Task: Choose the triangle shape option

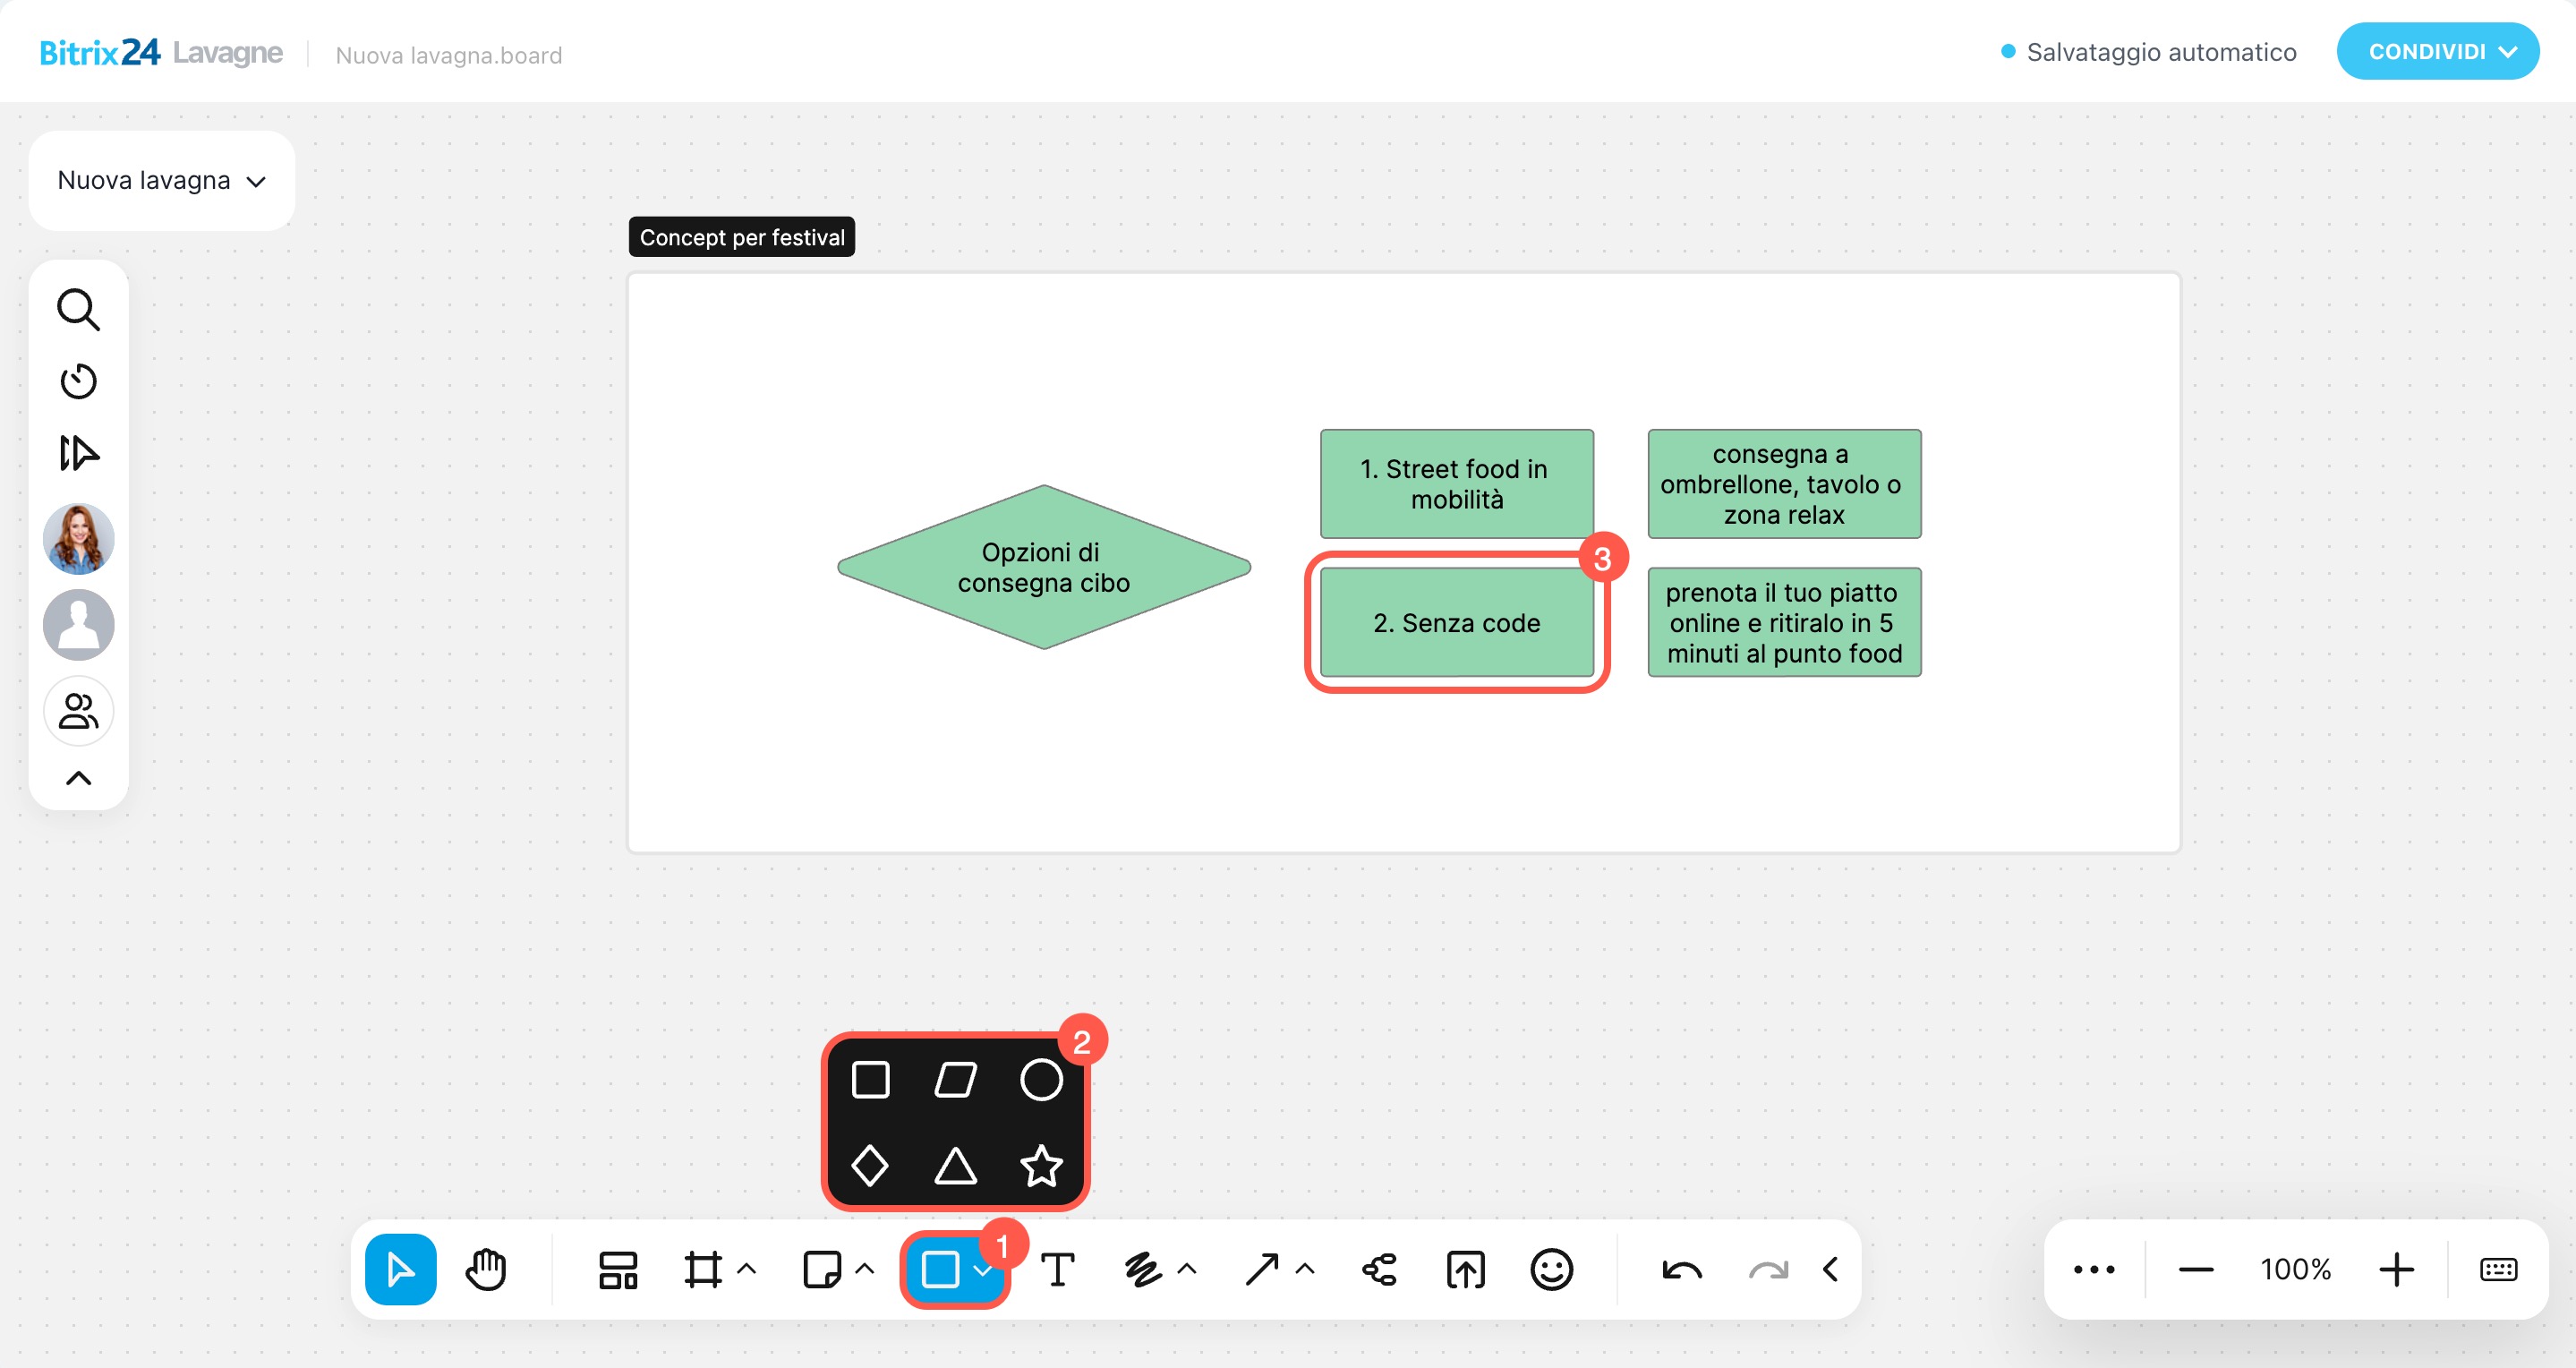Action: coord(955,1165)
